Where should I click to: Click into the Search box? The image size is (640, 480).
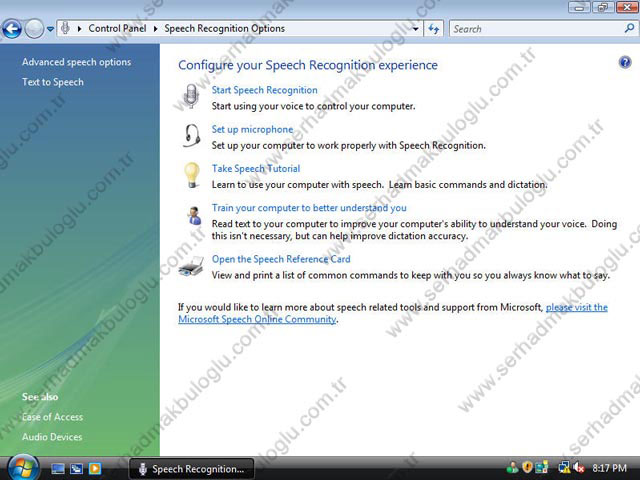(x=535, y=29)
